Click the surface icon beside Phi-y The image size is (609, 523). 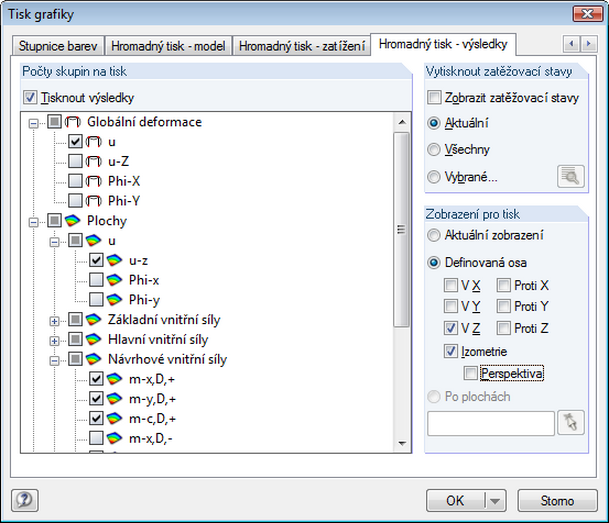coord(115,300)
